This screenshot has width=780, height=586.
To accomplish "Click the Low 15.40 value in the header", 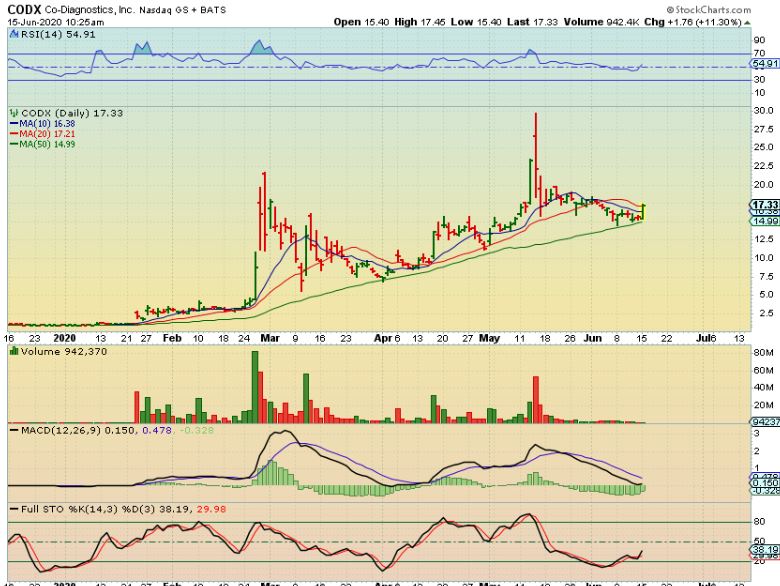I will [x=476, y=22].
